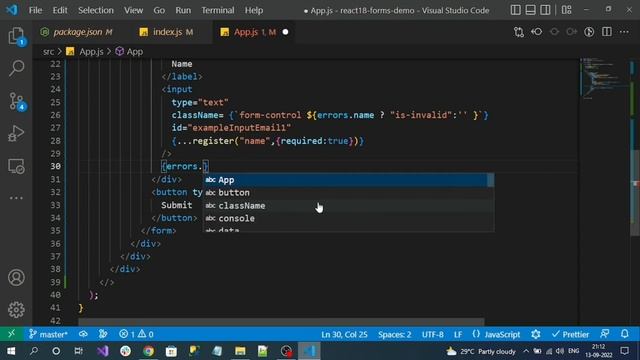The image size is (640, 360).
Task: Select button suggestion in autocomplete list
Action: point(346,193)
